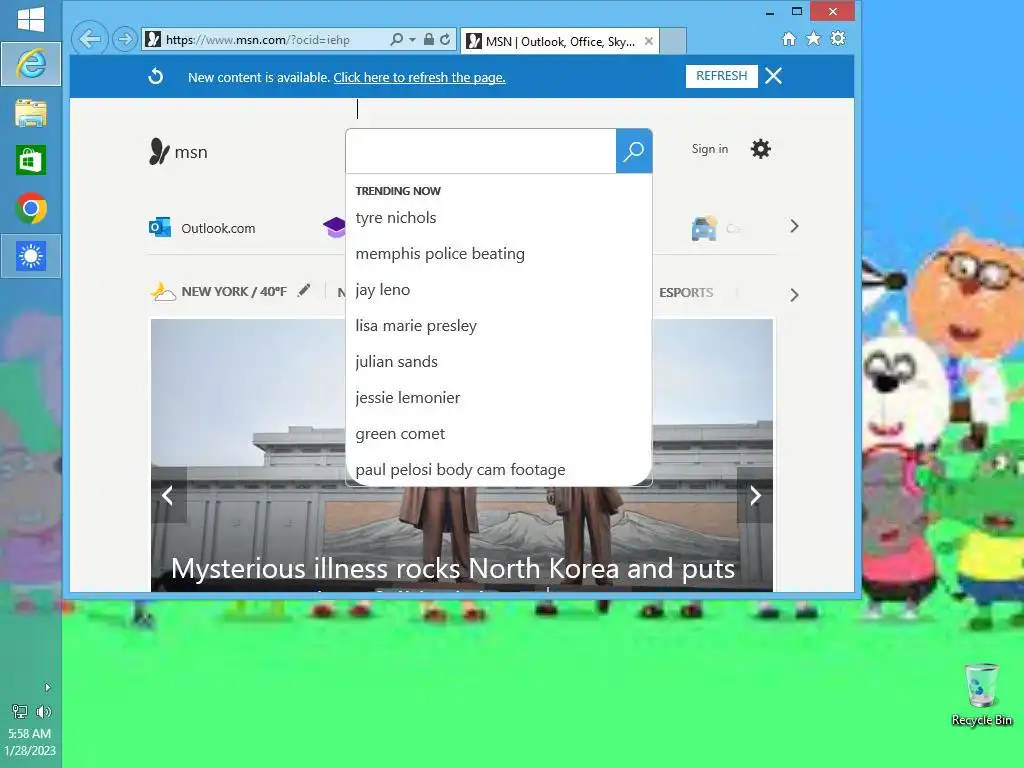
Task: Open favorites star icon
Action: coord(813,39)
